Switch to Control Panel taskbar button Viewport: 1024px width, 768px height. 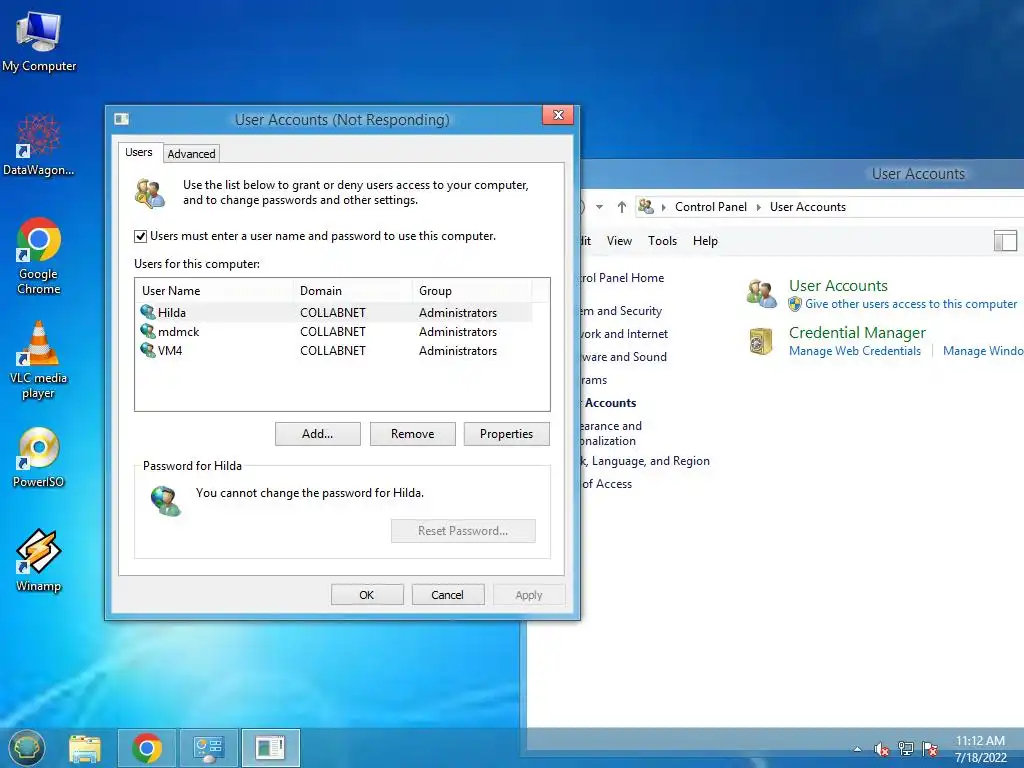click(x=209, y=748)
